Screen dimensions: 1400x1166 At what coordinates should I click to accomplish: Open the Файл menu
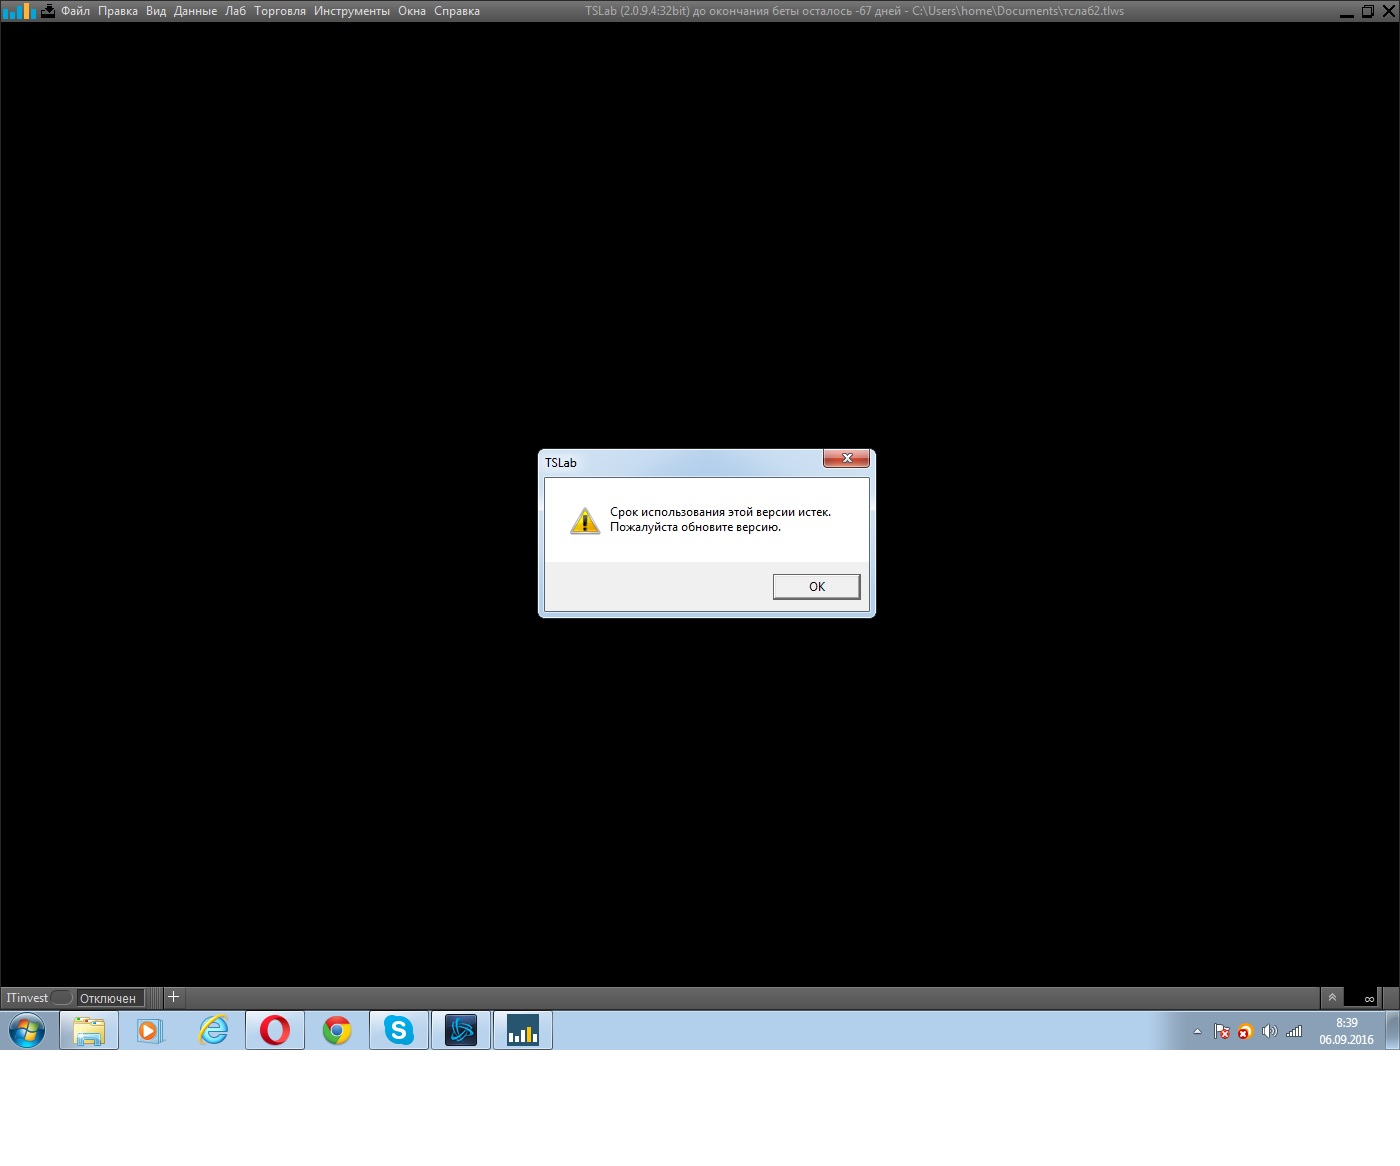pos(76,11)
